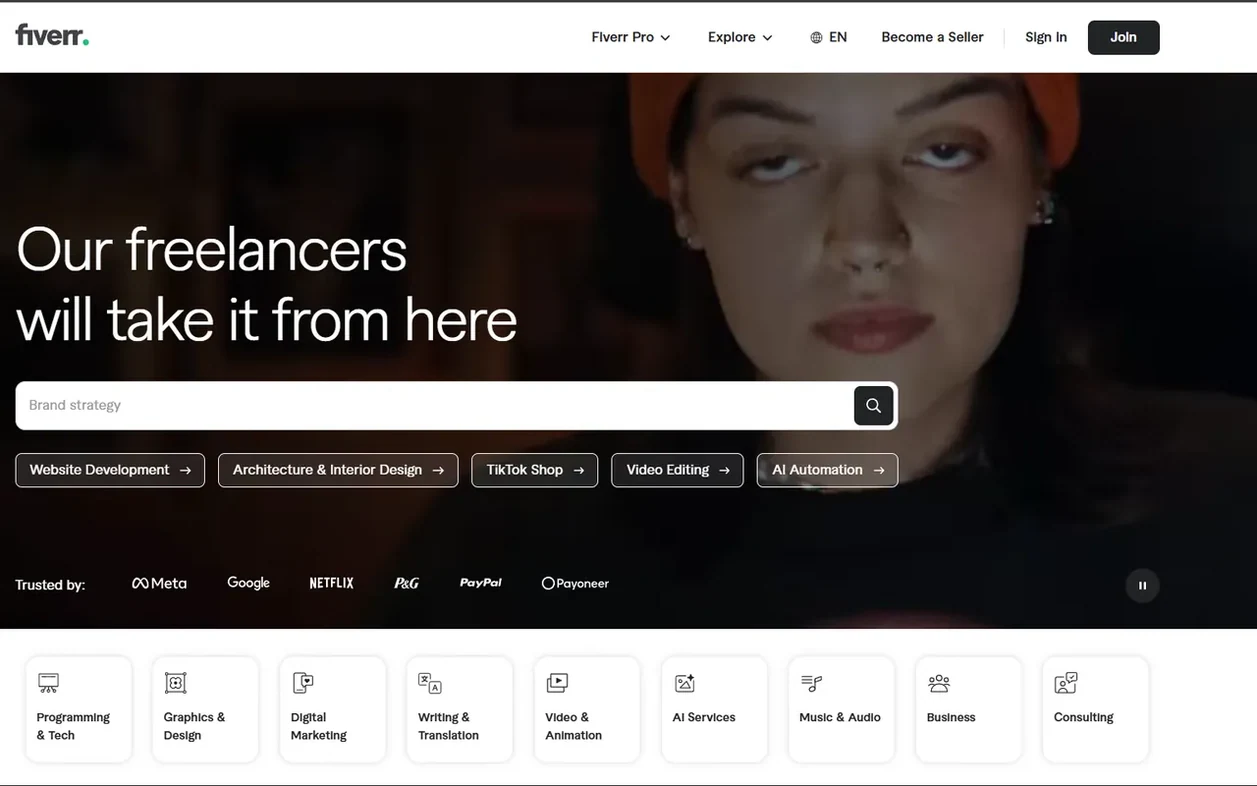Click the P&G logo
The width and height of the screenshot is (1257, 786).
[406, 583]
